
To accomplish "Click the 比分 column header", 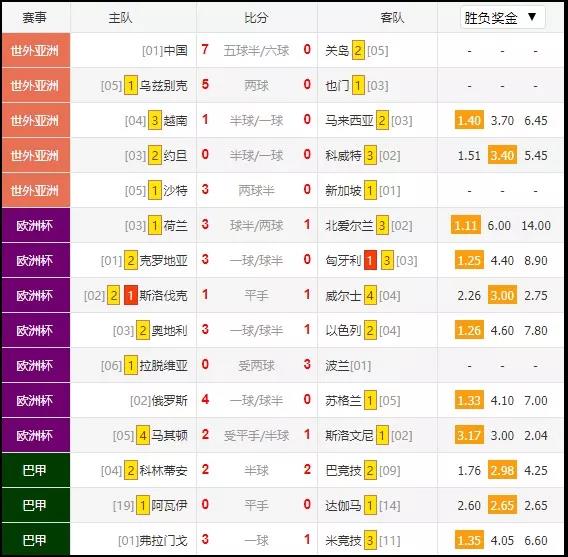I will [256, 17].
